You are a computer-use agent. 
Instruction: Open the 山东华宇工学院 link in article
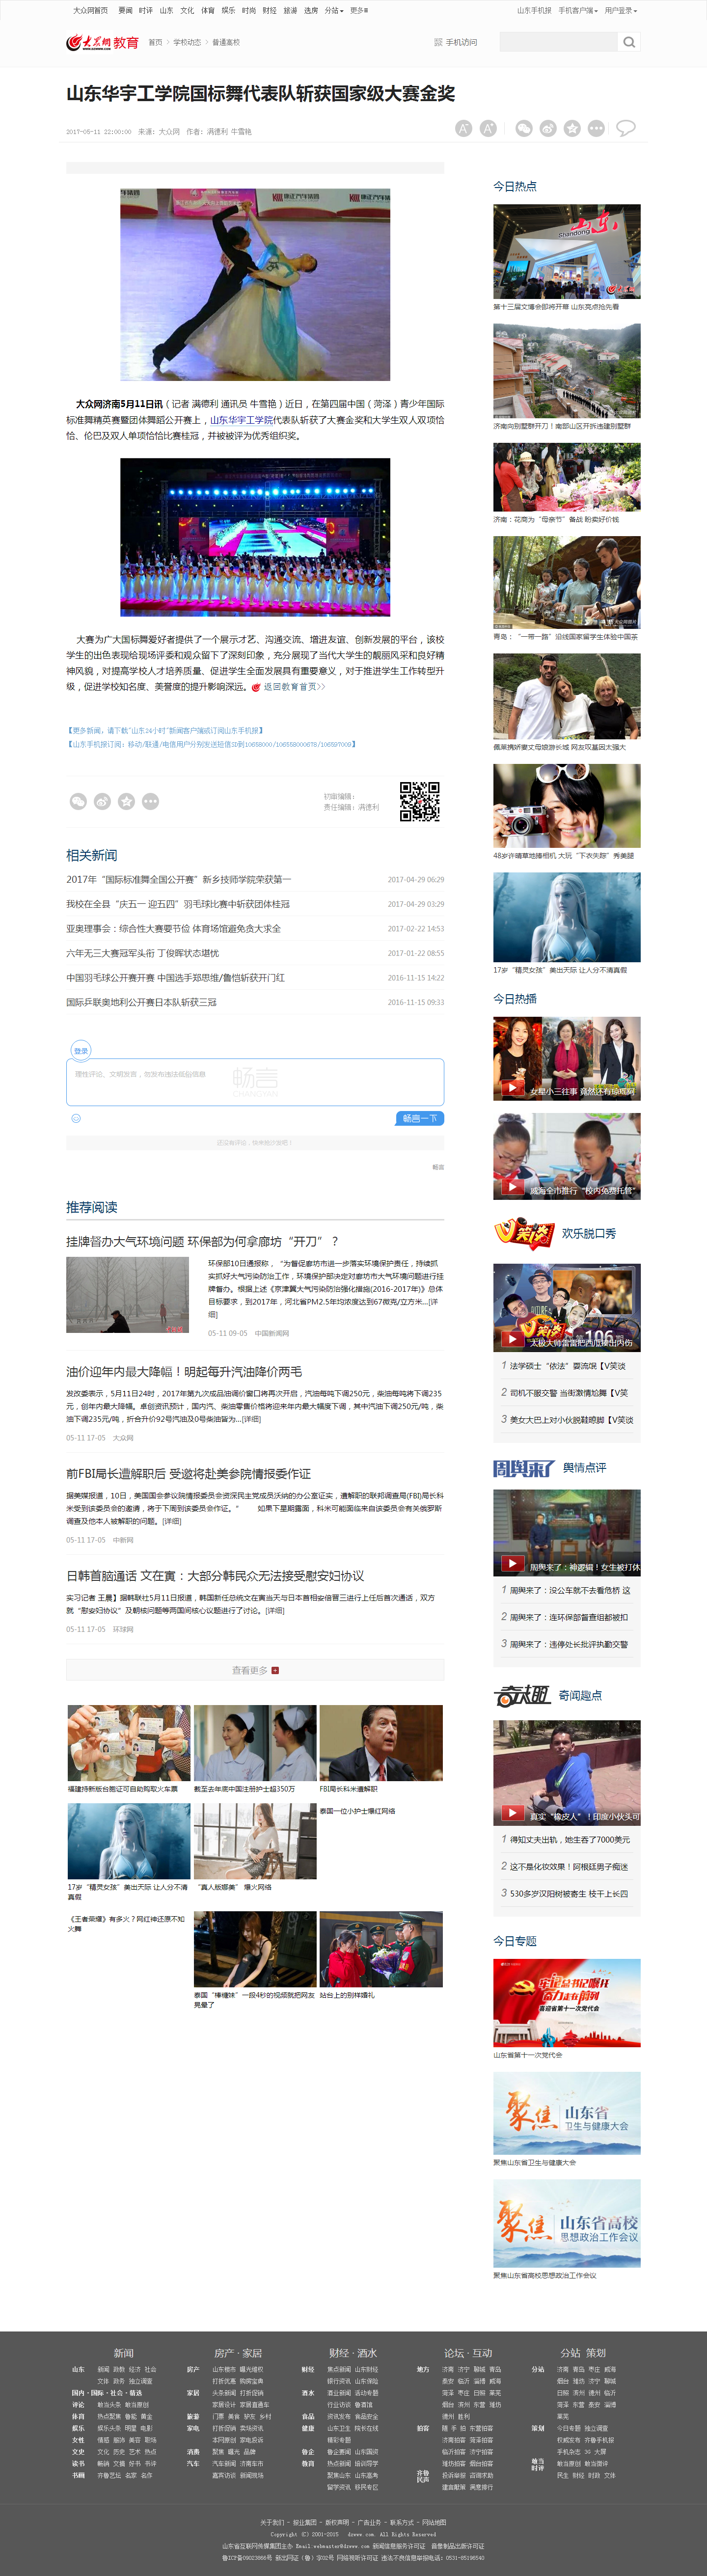241,420
